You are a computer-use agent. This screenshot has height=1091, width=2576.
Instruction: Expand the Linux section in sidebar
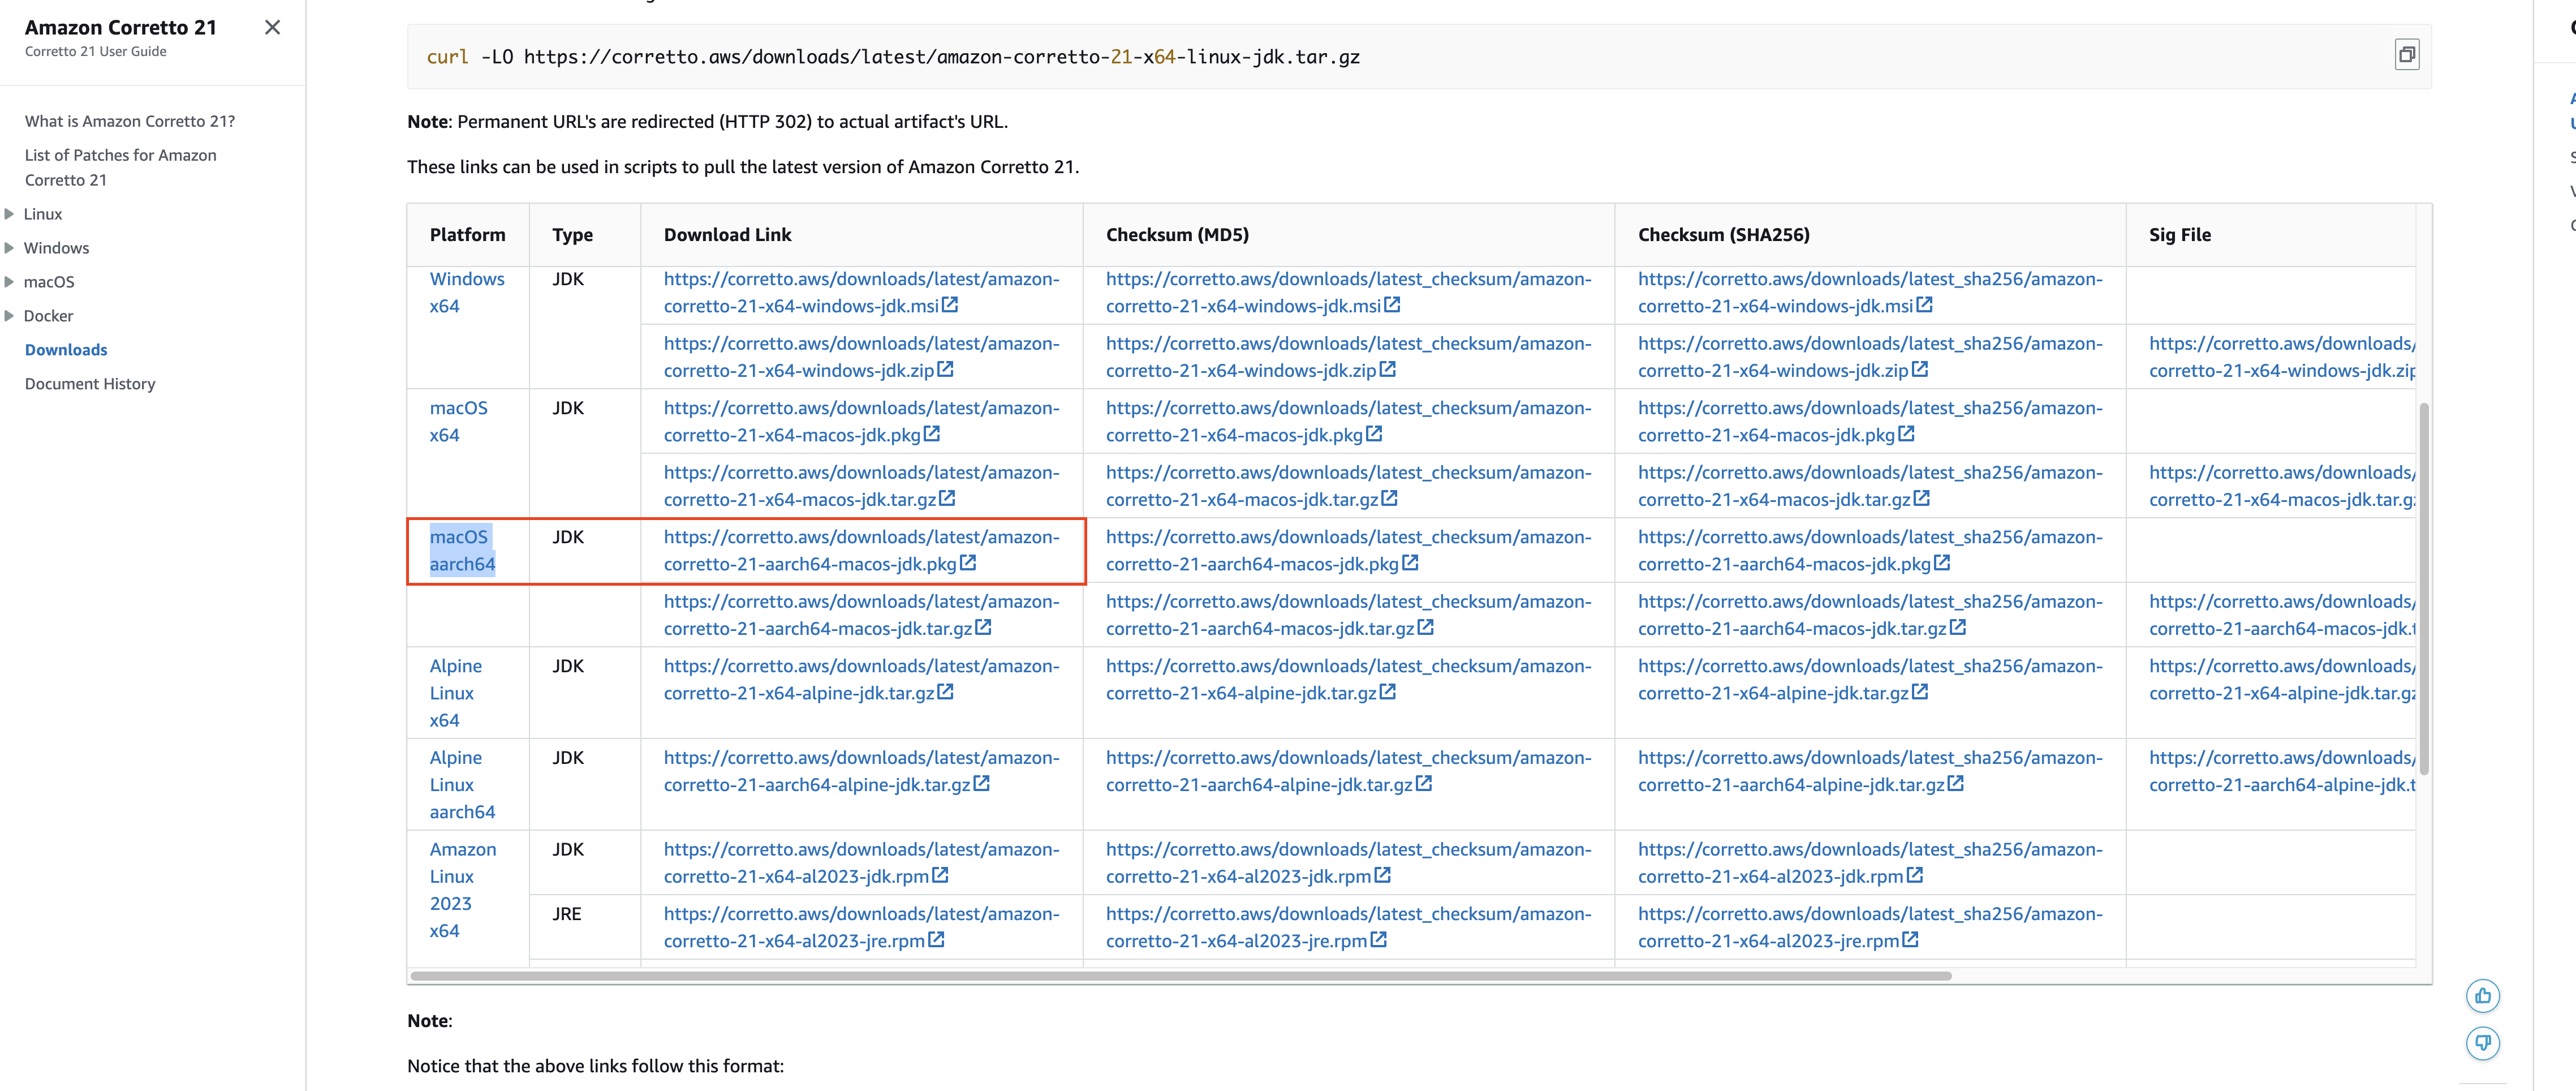(x=10, y=214)
